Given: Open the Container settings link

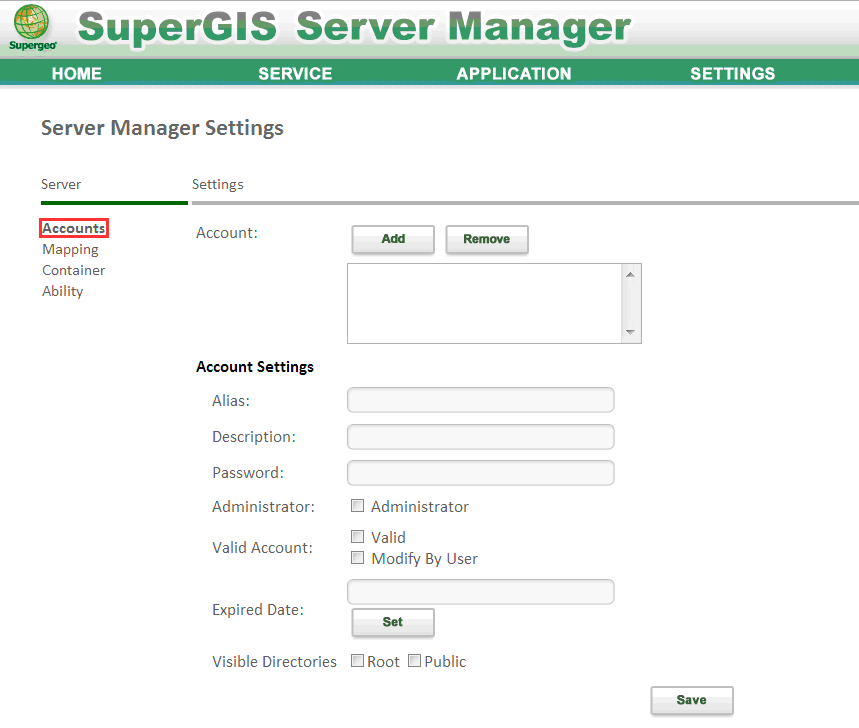Looking at the screenshot, I should pyautogui.click(x=73, y=270).
